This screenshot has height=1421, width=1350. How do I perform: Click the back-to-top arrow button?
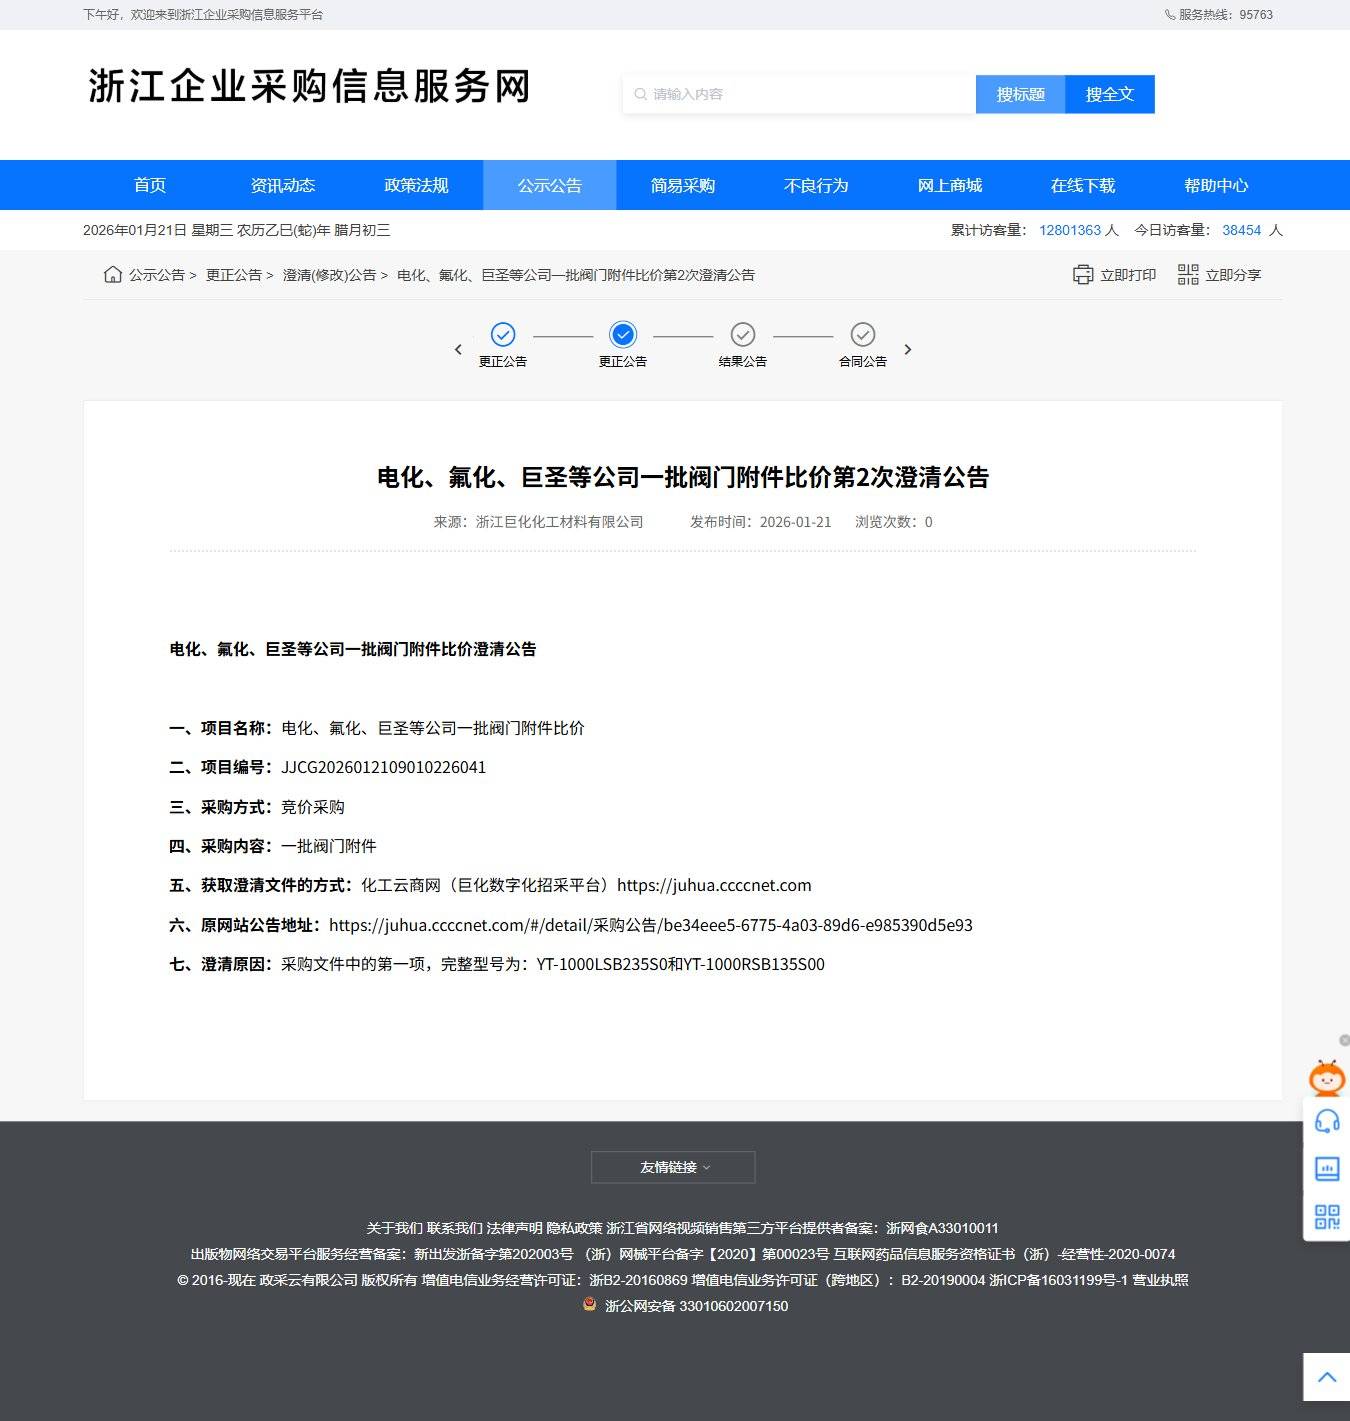(x=1326, y=1377)
